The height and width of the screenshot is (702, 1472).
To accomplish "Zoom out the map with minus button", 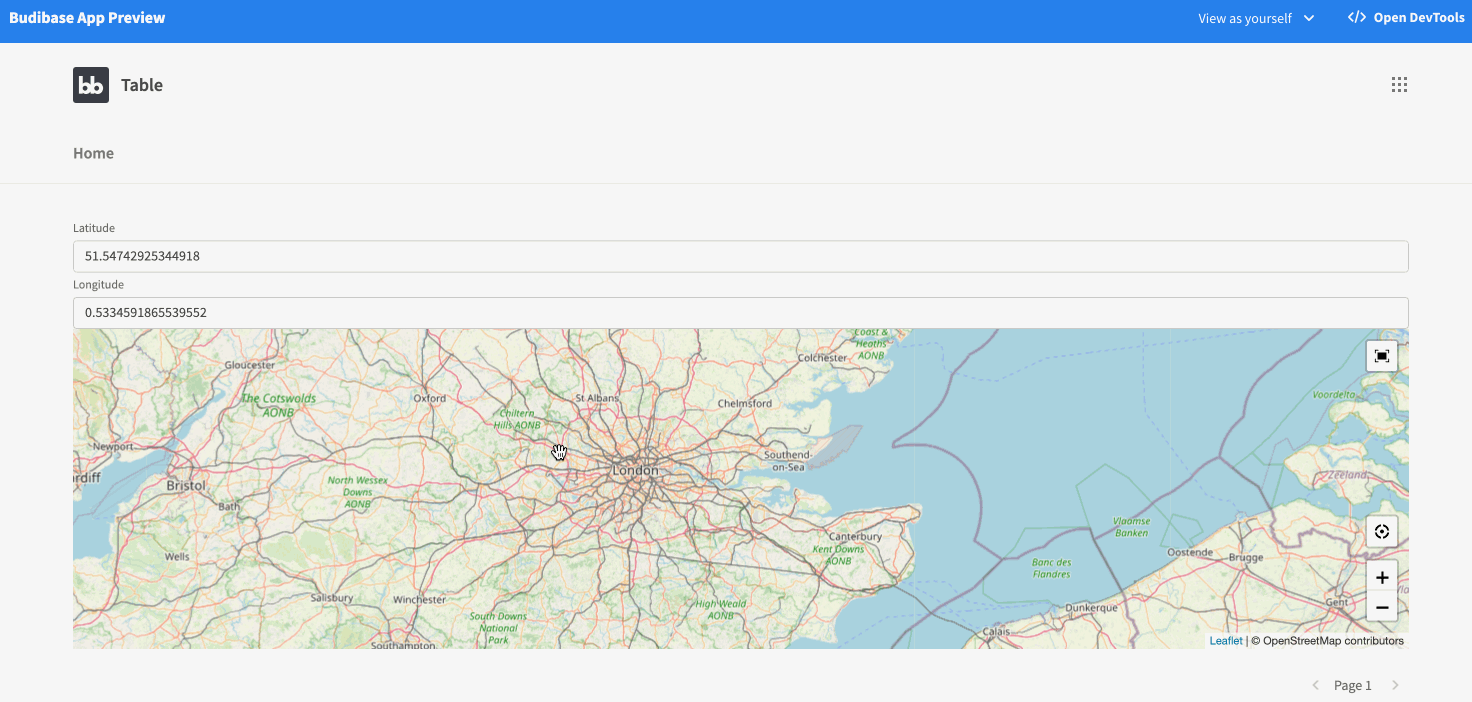I will 1382,607.
